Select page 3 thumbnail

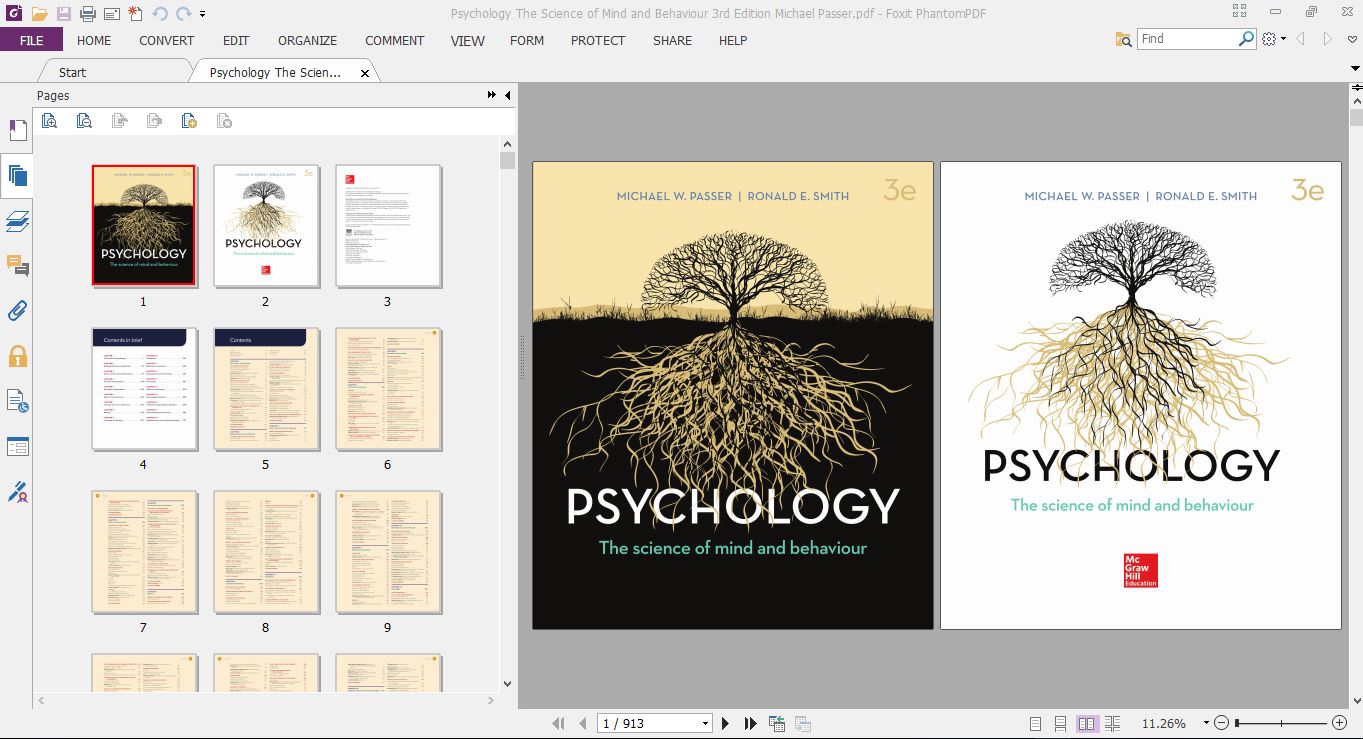coord(388,225)
